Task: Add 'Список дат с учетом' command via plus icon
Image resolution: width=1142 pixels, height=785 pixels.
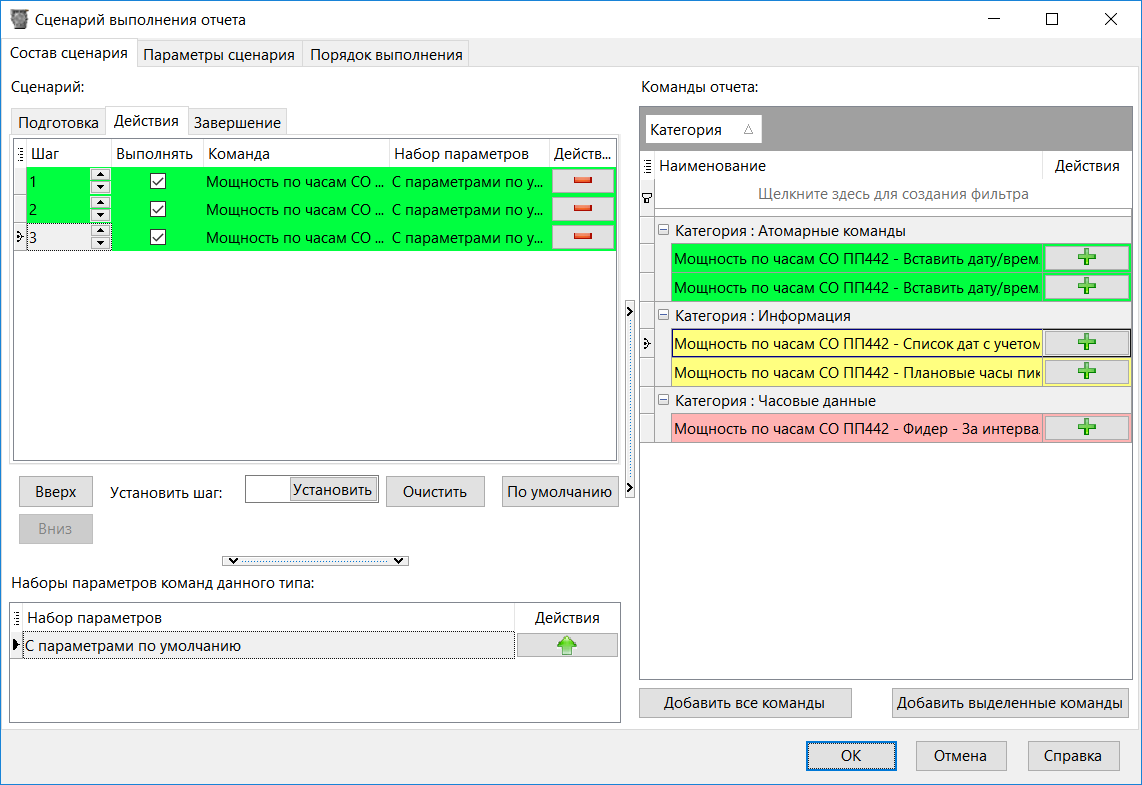Action: click(x=1086, y=342)
